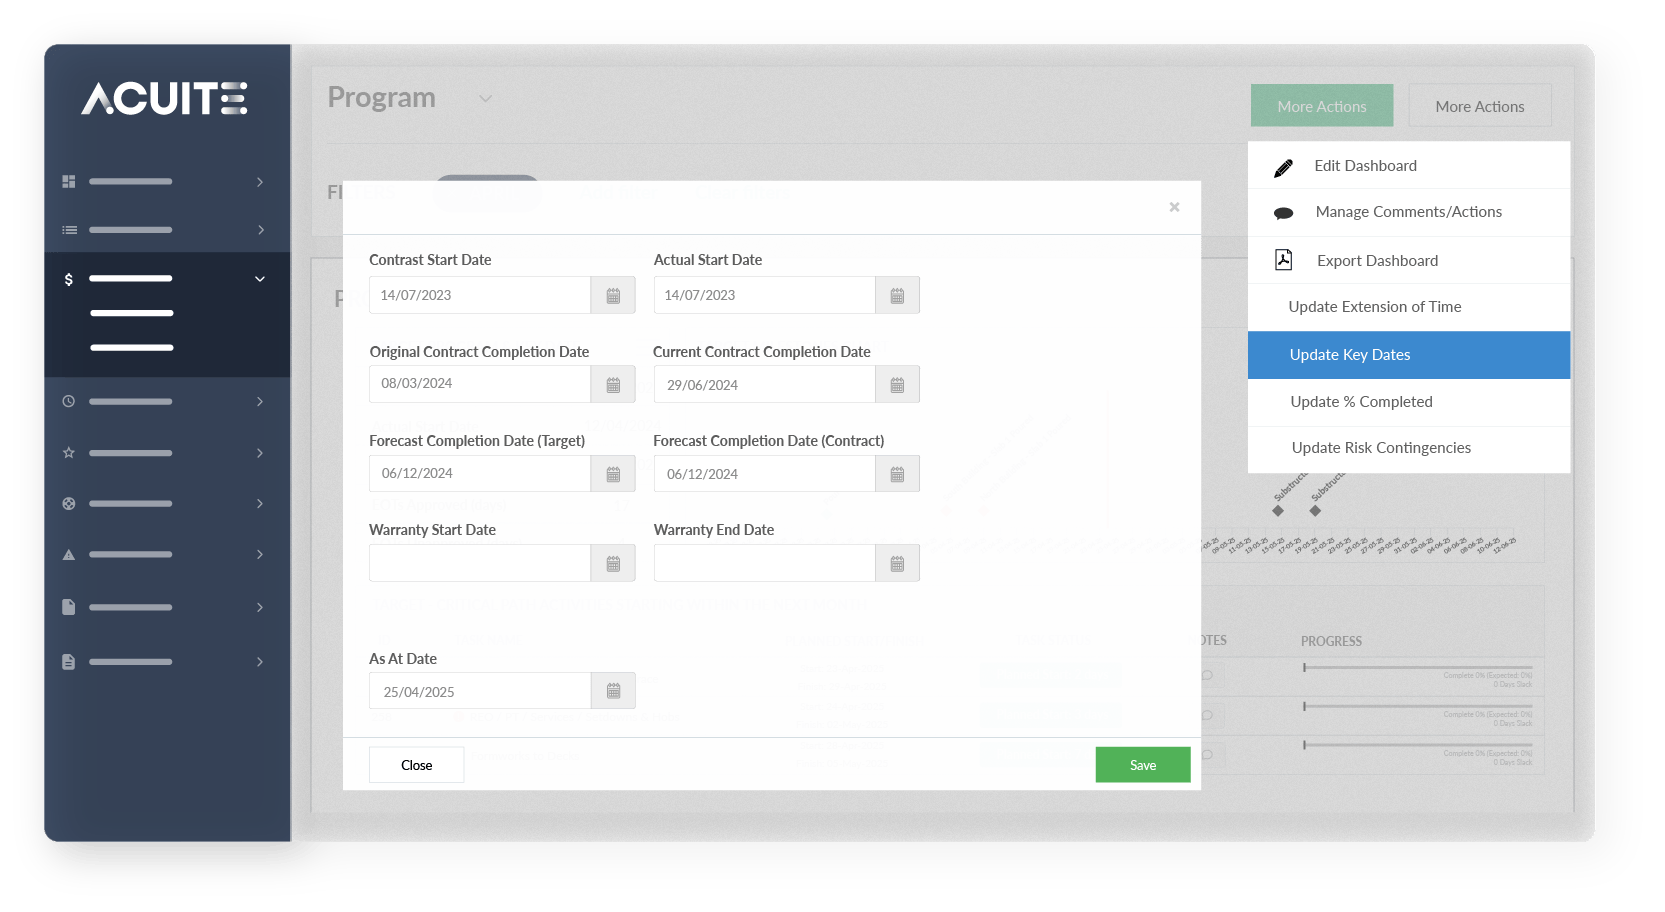
Task: Select Manage Comments/Actions menu item
Action: [x=1409, y=212]
